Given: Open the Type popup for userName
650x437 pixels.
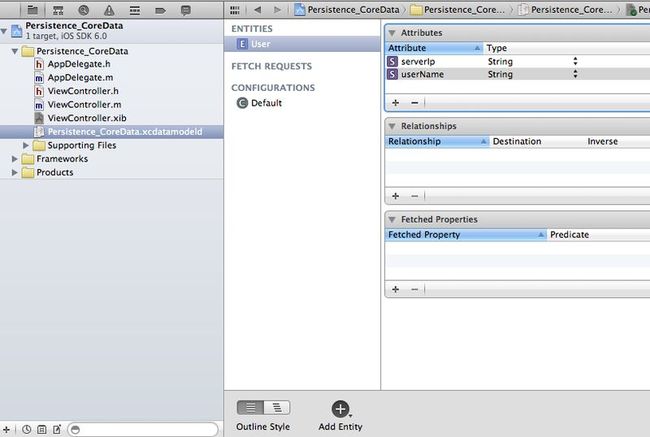Looking at the screenshot, I should click(x=575, y=74).
